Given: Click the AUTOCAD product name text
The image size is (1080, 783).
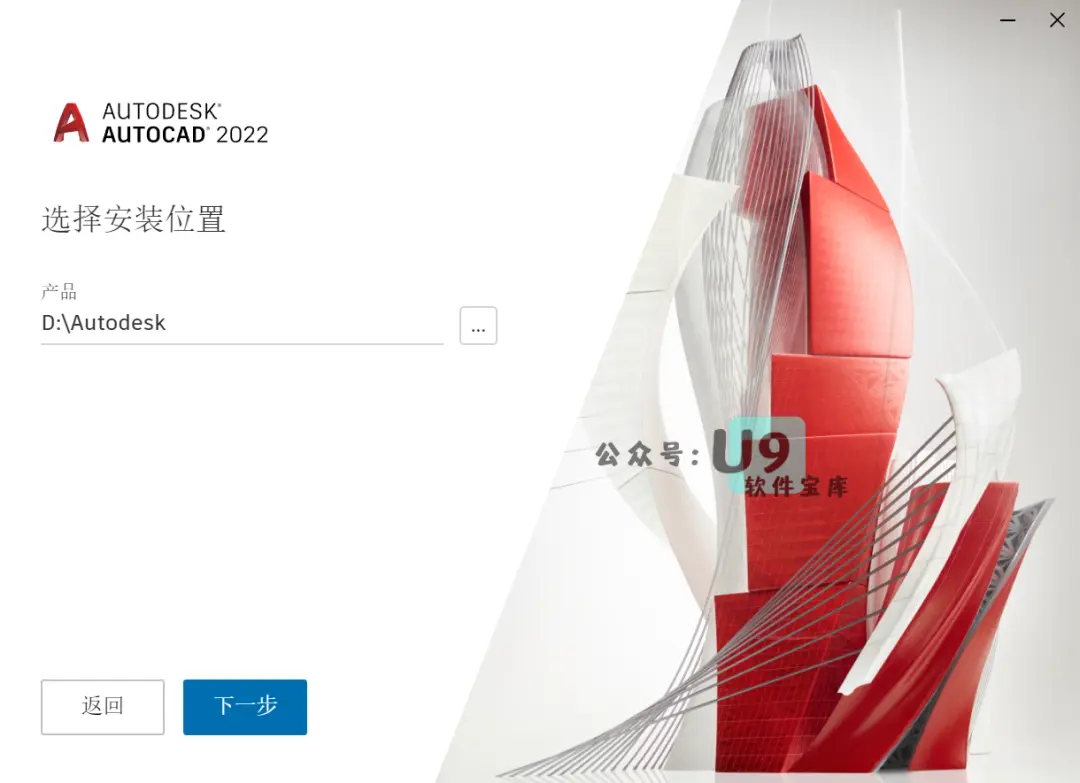Looking at the screenshot, I should [154, 134].
